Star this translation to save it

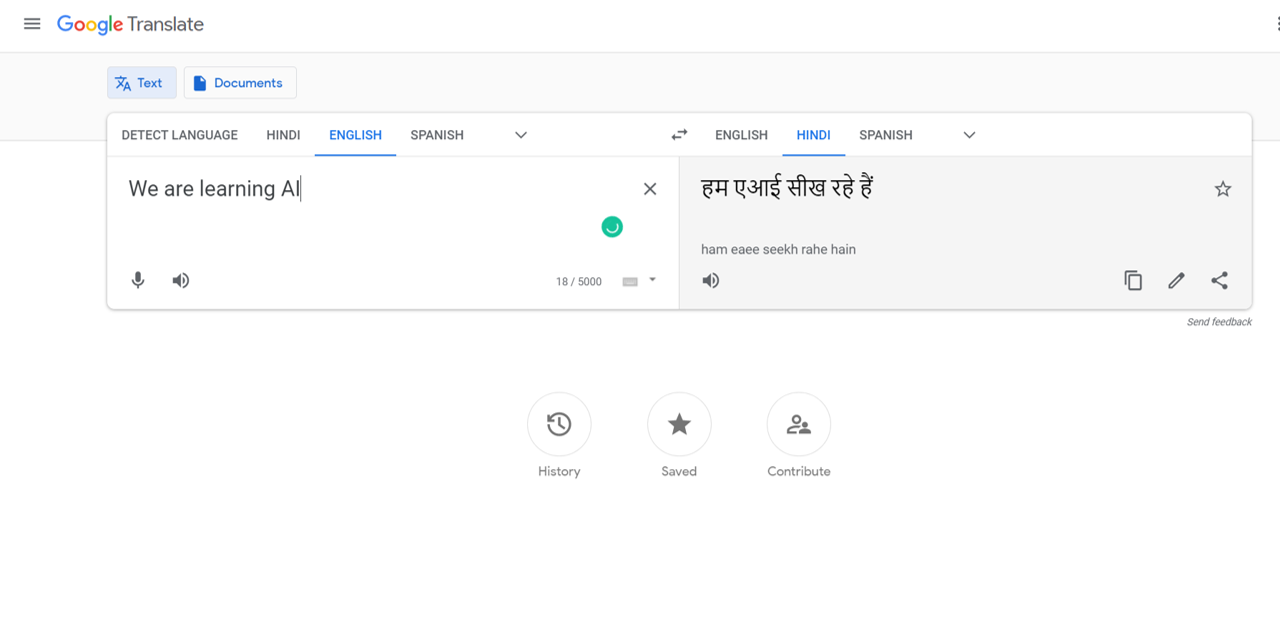coord(1222,189)
